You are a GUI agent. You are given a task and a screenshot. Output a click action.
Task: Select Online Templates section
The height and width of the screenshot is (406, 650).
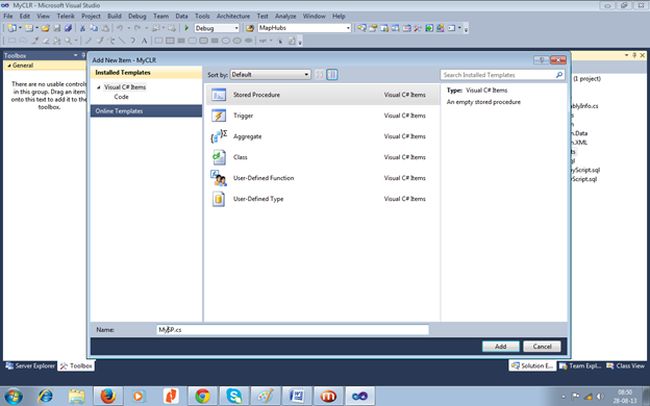pyautogui.click(x=146, y=111)
